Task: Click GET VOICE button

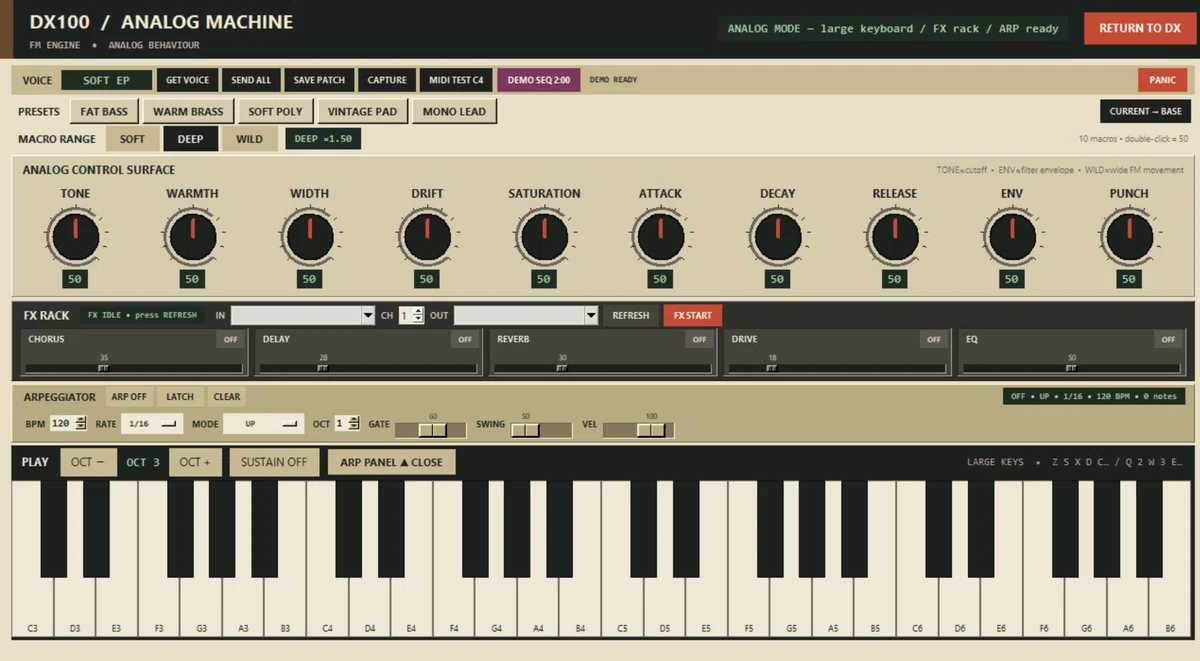Action: (x=188, y=80)
